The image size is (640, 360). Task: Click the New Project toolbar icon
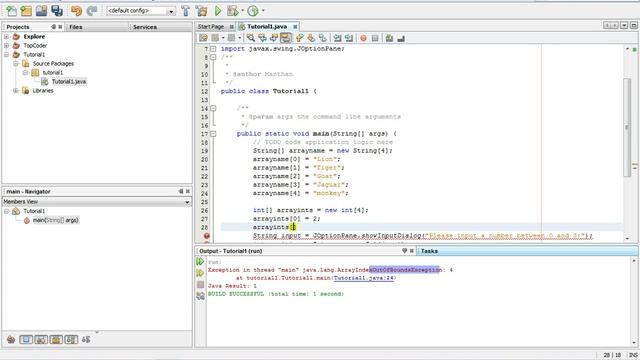(27, 11)
